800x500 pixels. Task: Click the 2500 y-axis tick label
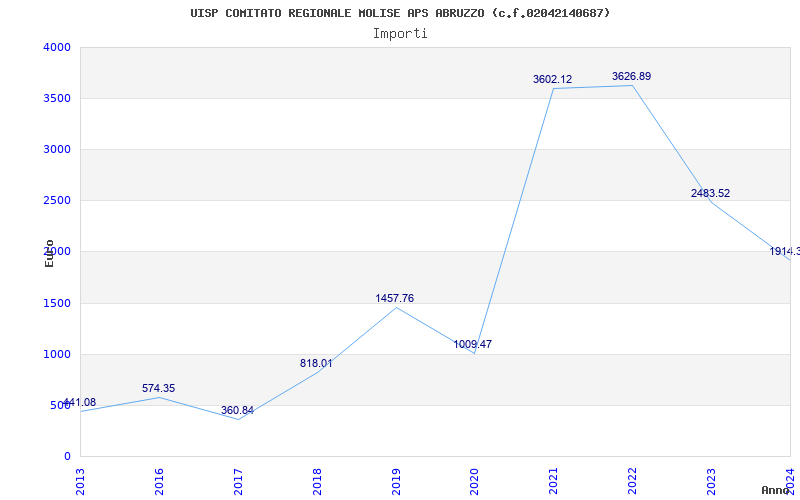(x=57, y=201)
